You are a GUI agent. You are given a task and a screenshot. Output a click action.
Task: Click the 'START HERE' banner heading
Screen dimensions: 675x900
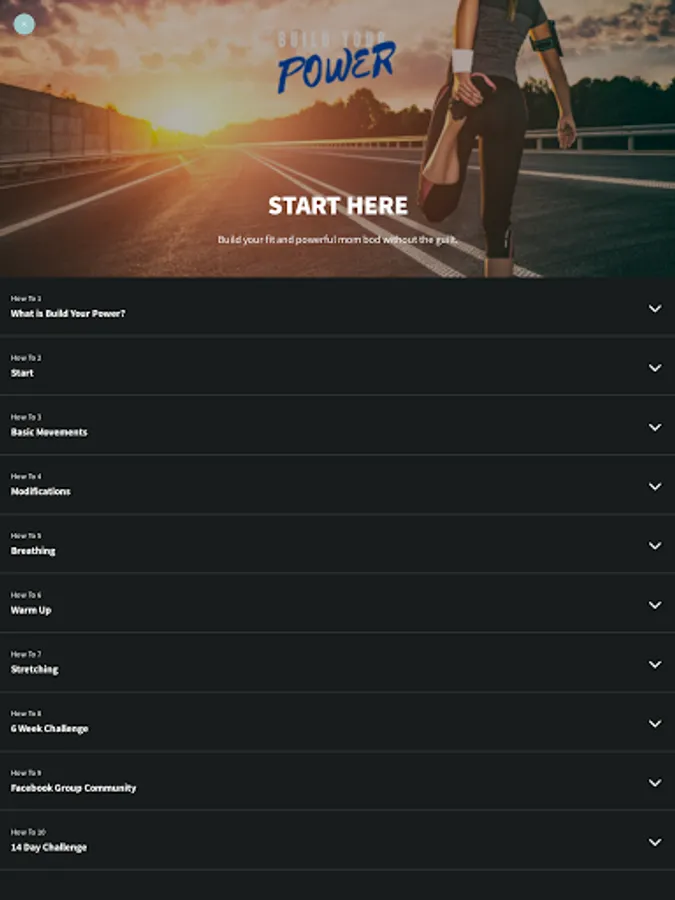pyautogui.click(x=338, y=205)
